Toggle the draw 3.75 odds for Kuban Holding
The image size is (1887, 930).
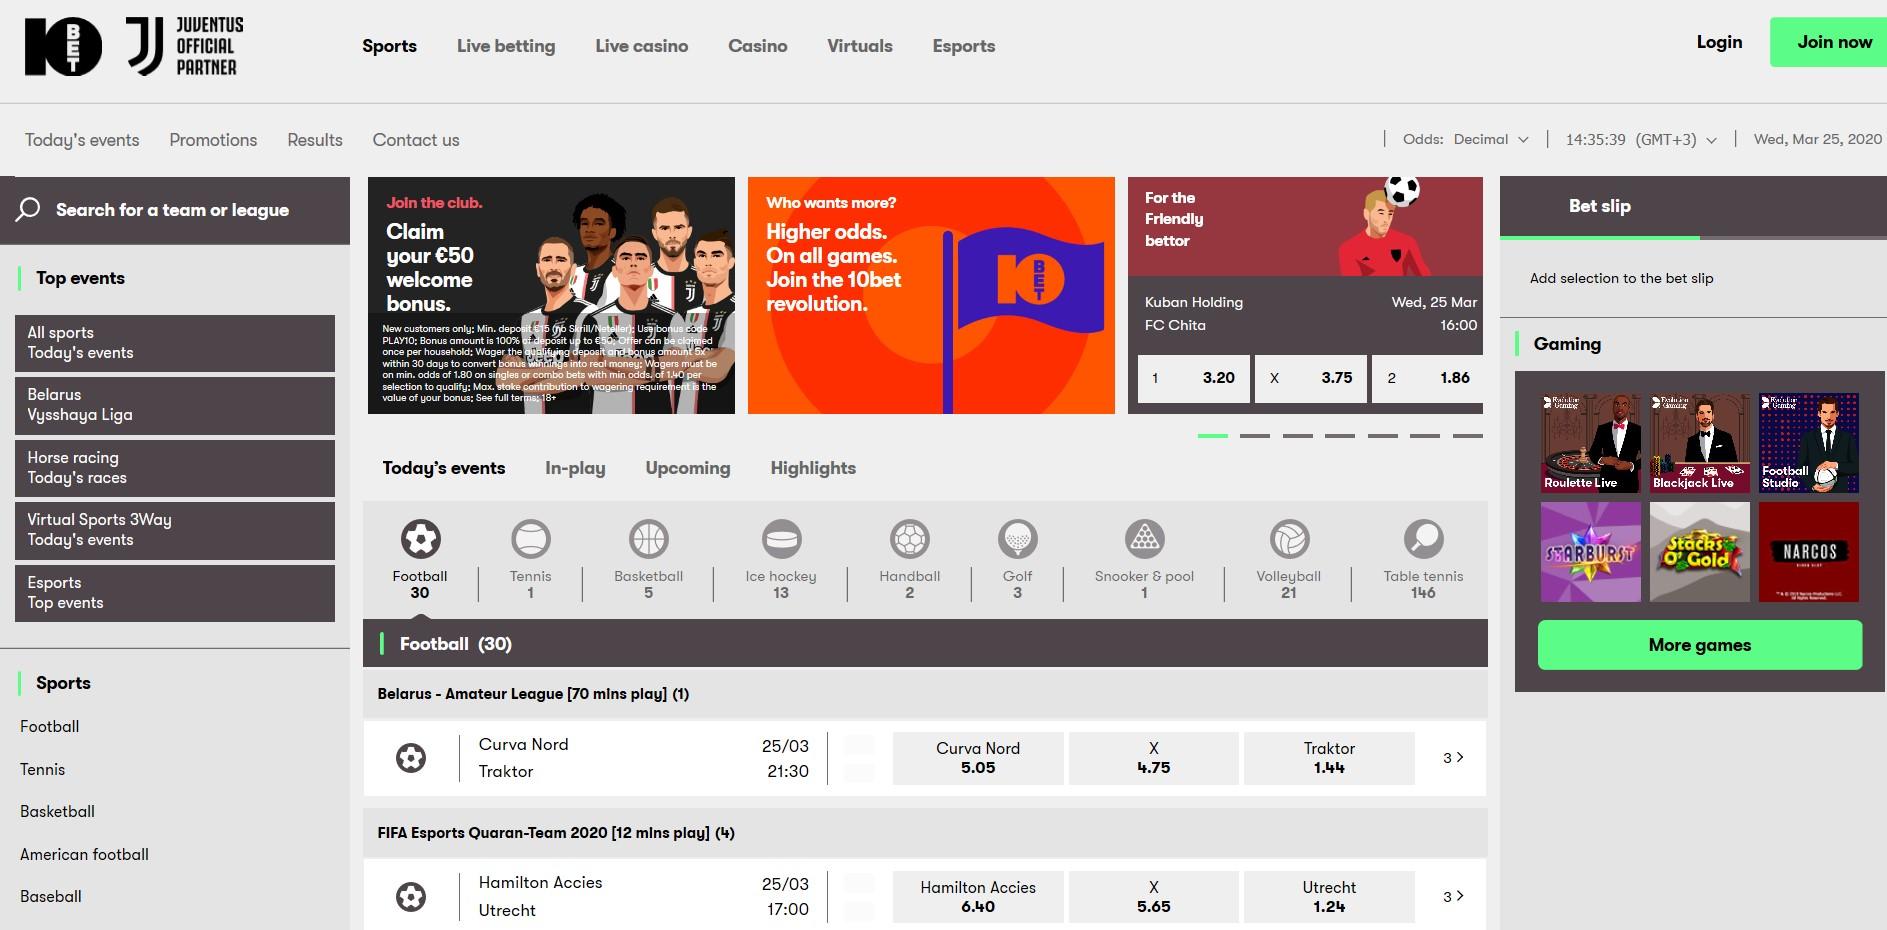click(x=1310, y=378)
